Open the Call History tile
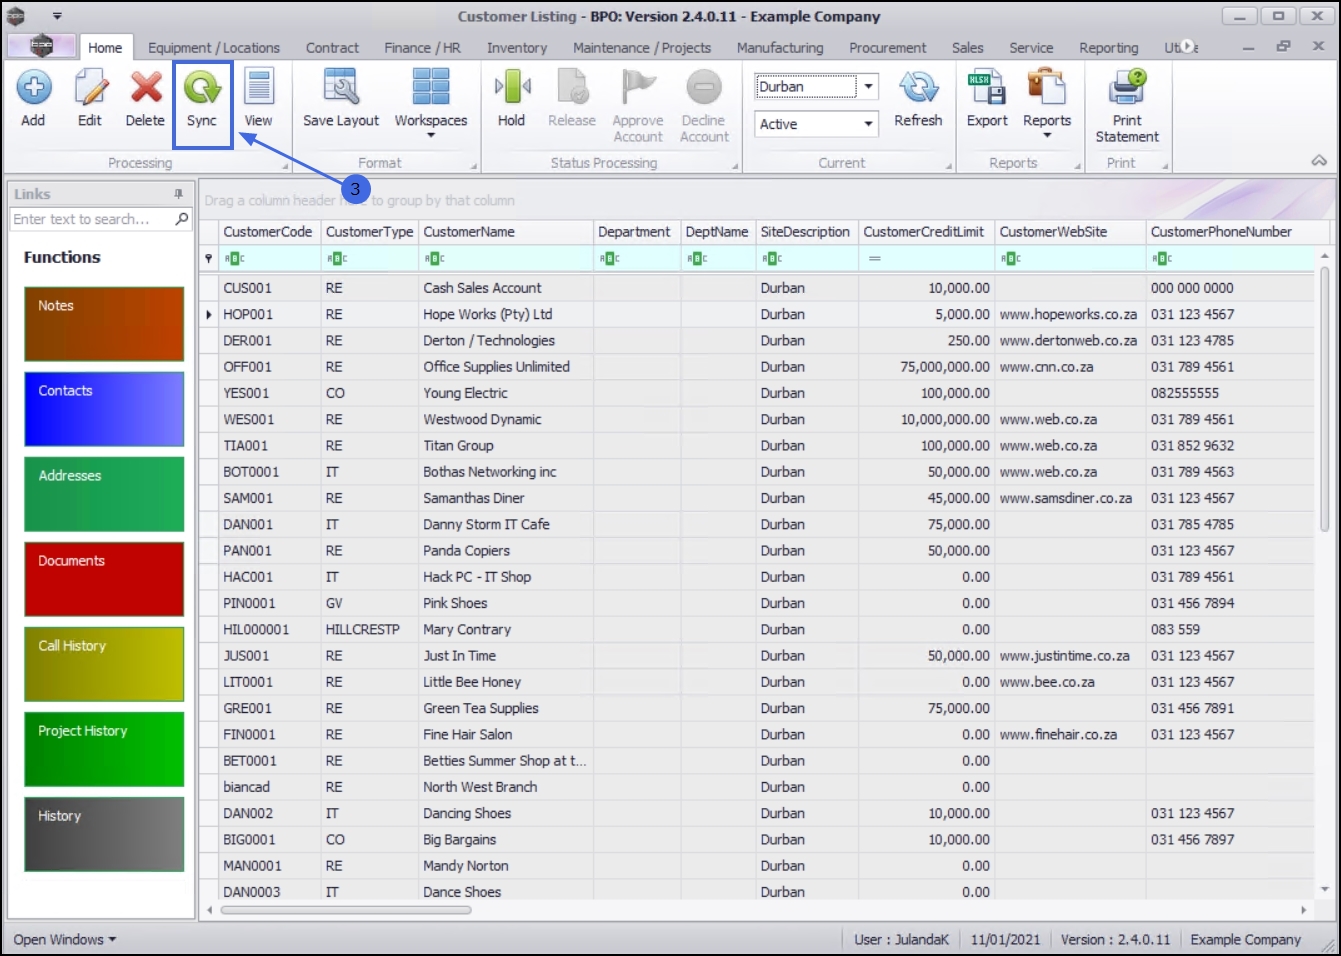The width and height of the screenshot is (1341, 956). (104, 664)
